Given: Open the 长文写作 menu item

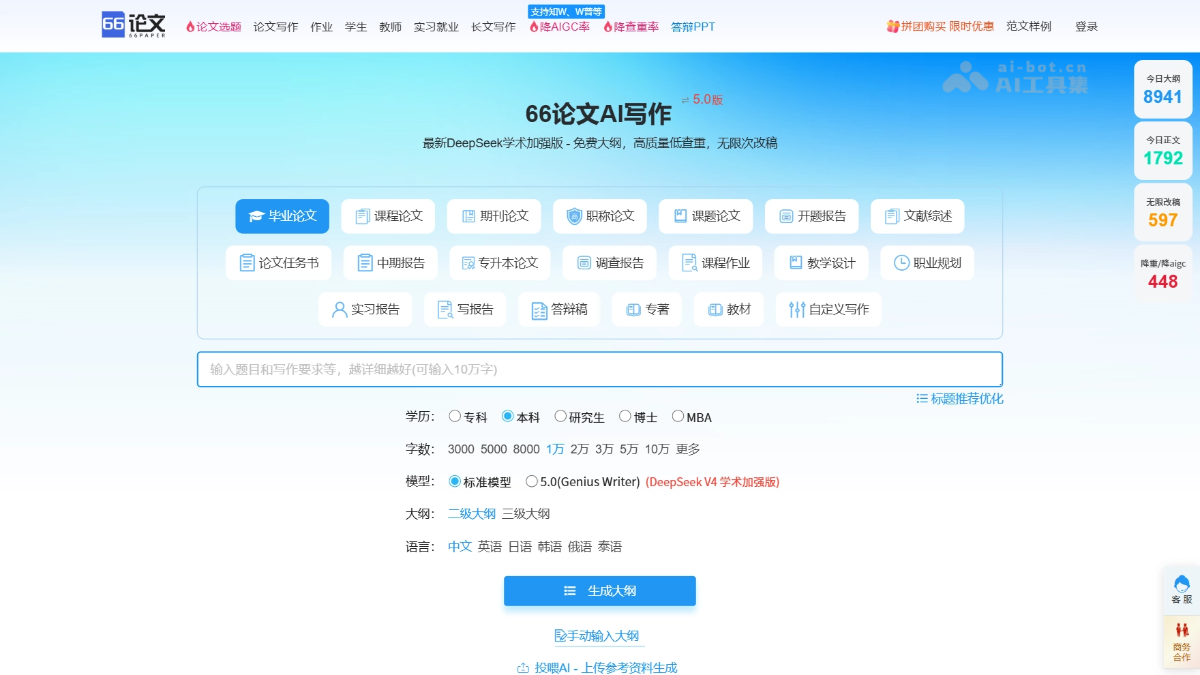Looking at the screenshot, I should 494,27.
